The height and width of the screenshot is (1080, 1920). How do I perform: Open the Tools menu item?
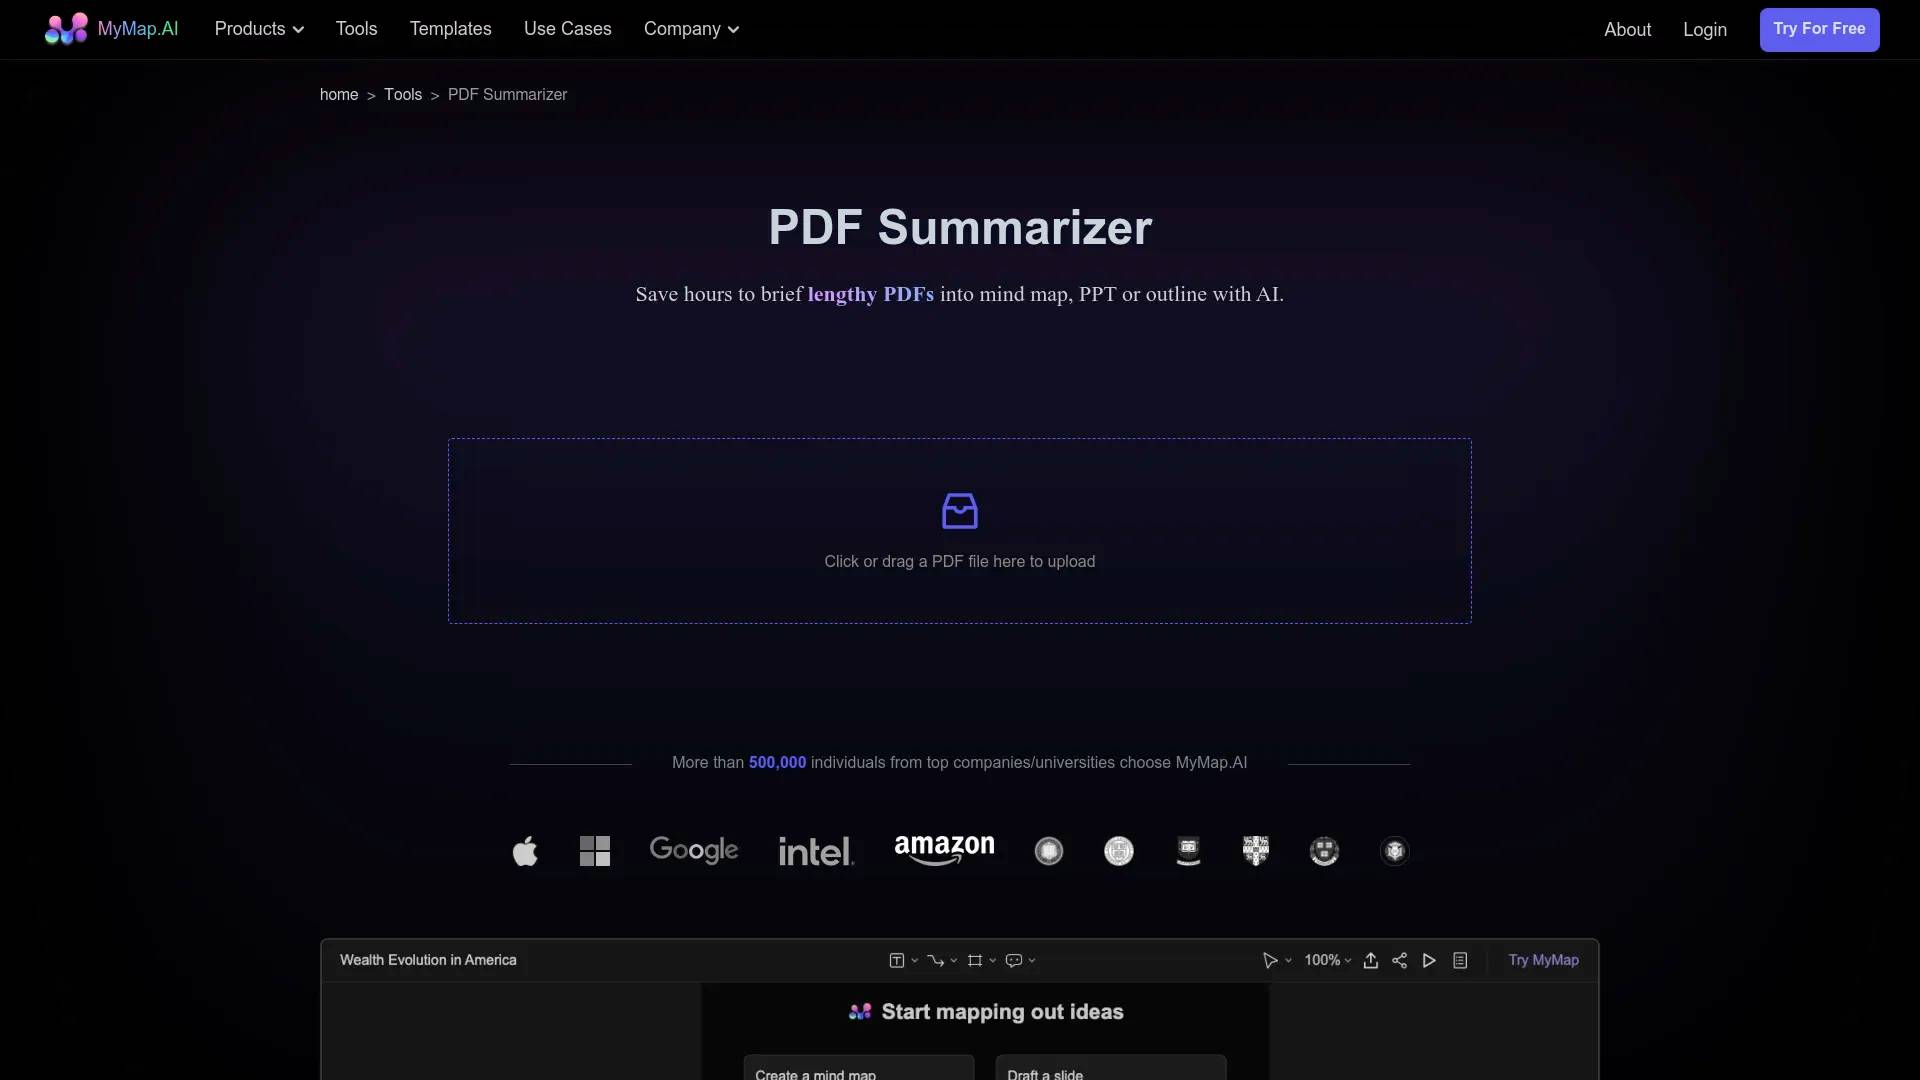[x=356, y=29]
